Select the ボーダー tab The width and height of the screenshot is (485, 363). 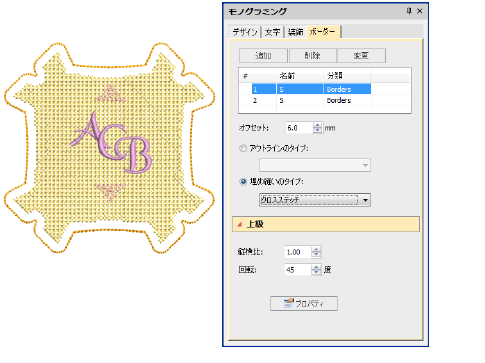point(323,32)
